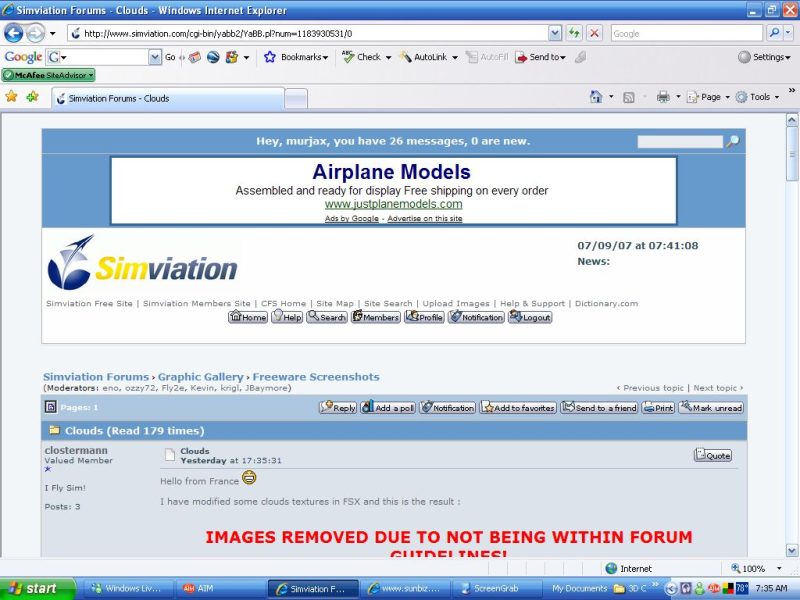Click the Ads by Google link
This screenshot has width=800, height=600.
[x=352, y=218]
